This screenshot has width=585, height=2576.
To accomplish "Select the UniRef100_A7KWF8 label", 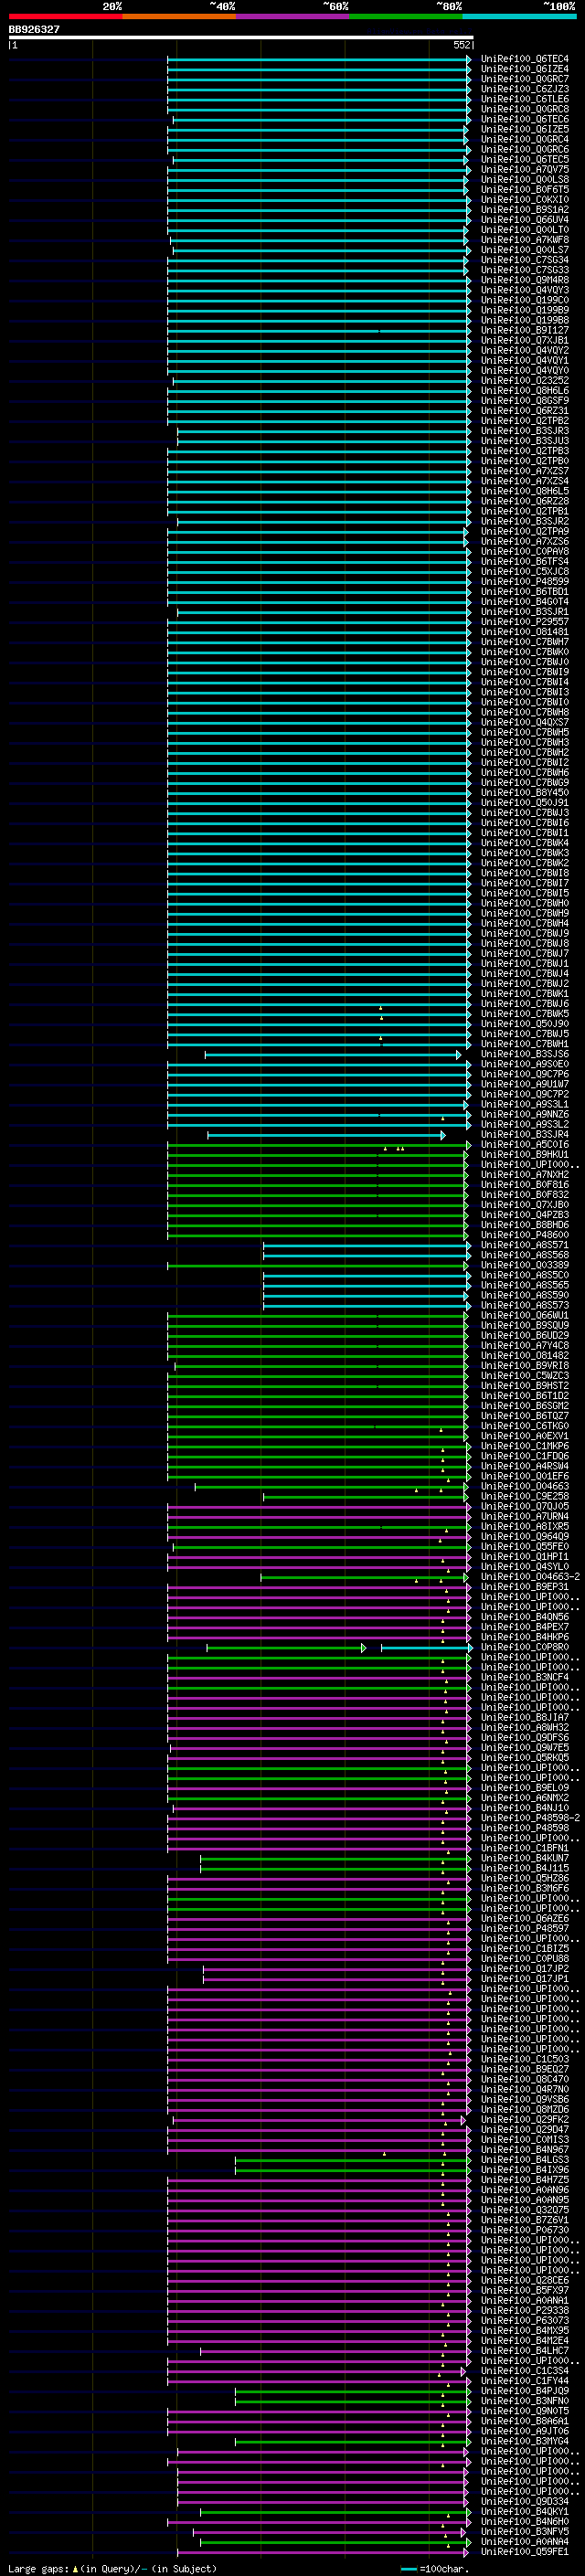I will pos(525,240).
